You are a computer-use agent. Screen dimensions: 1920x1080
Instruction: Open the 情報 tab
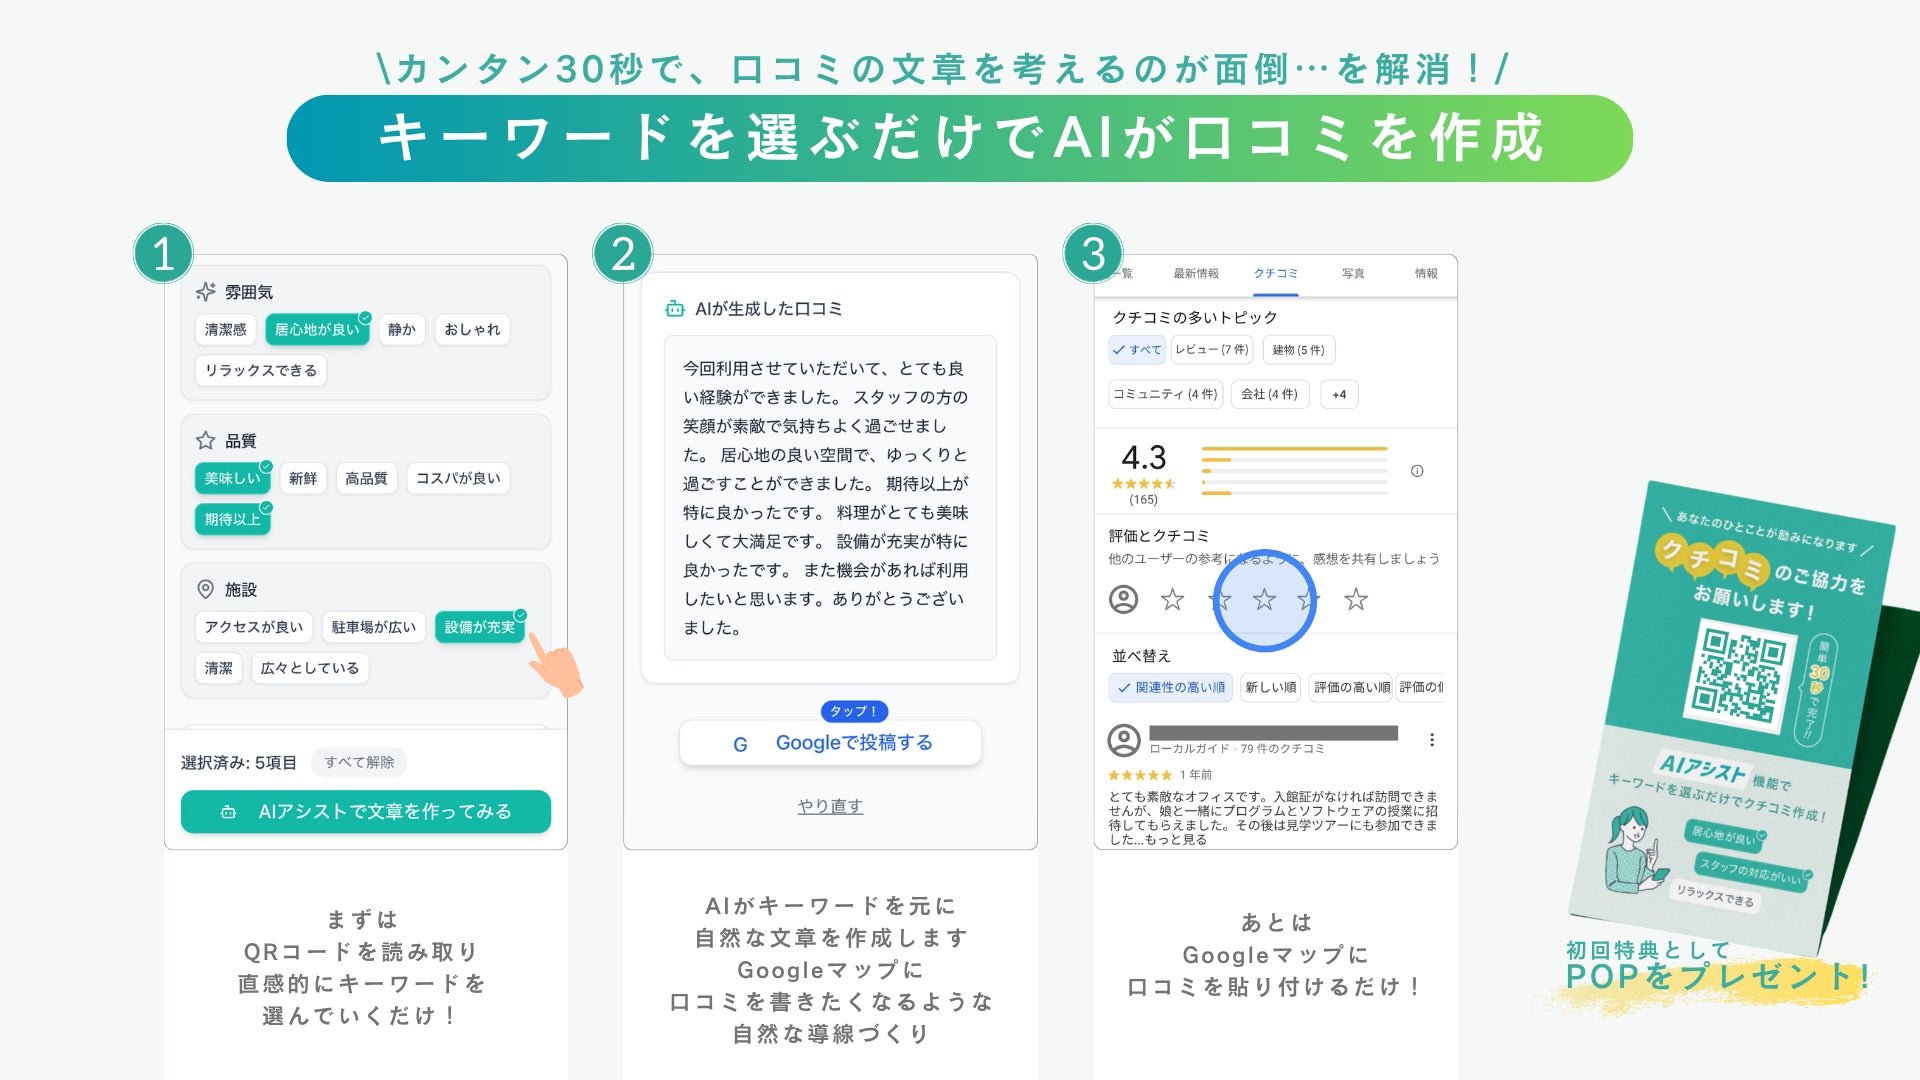click(1426, 274)
